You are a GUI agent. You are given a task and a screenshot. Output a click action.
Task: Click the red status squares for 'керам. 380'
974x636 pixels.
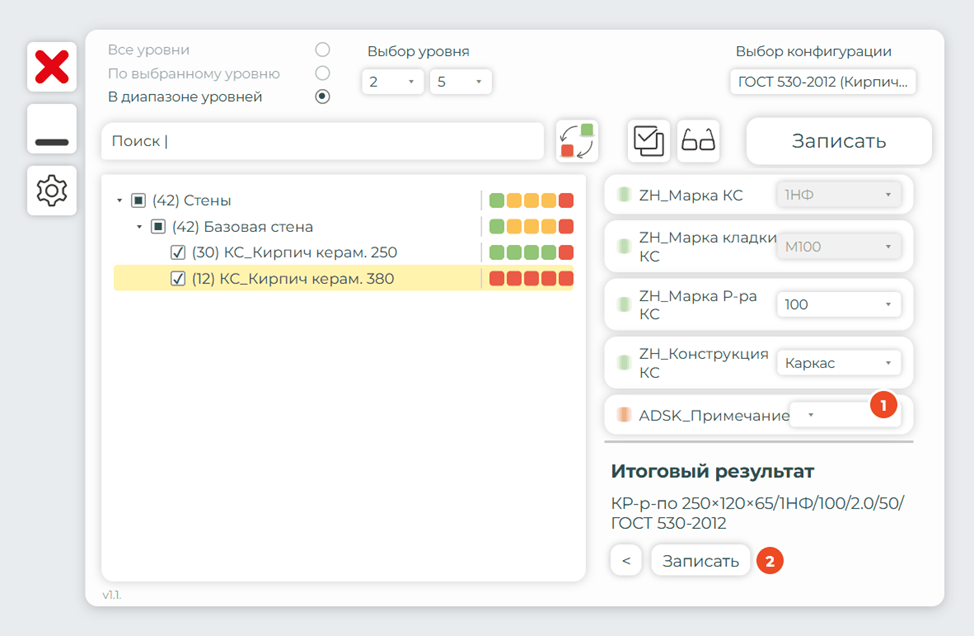[531, 278]
